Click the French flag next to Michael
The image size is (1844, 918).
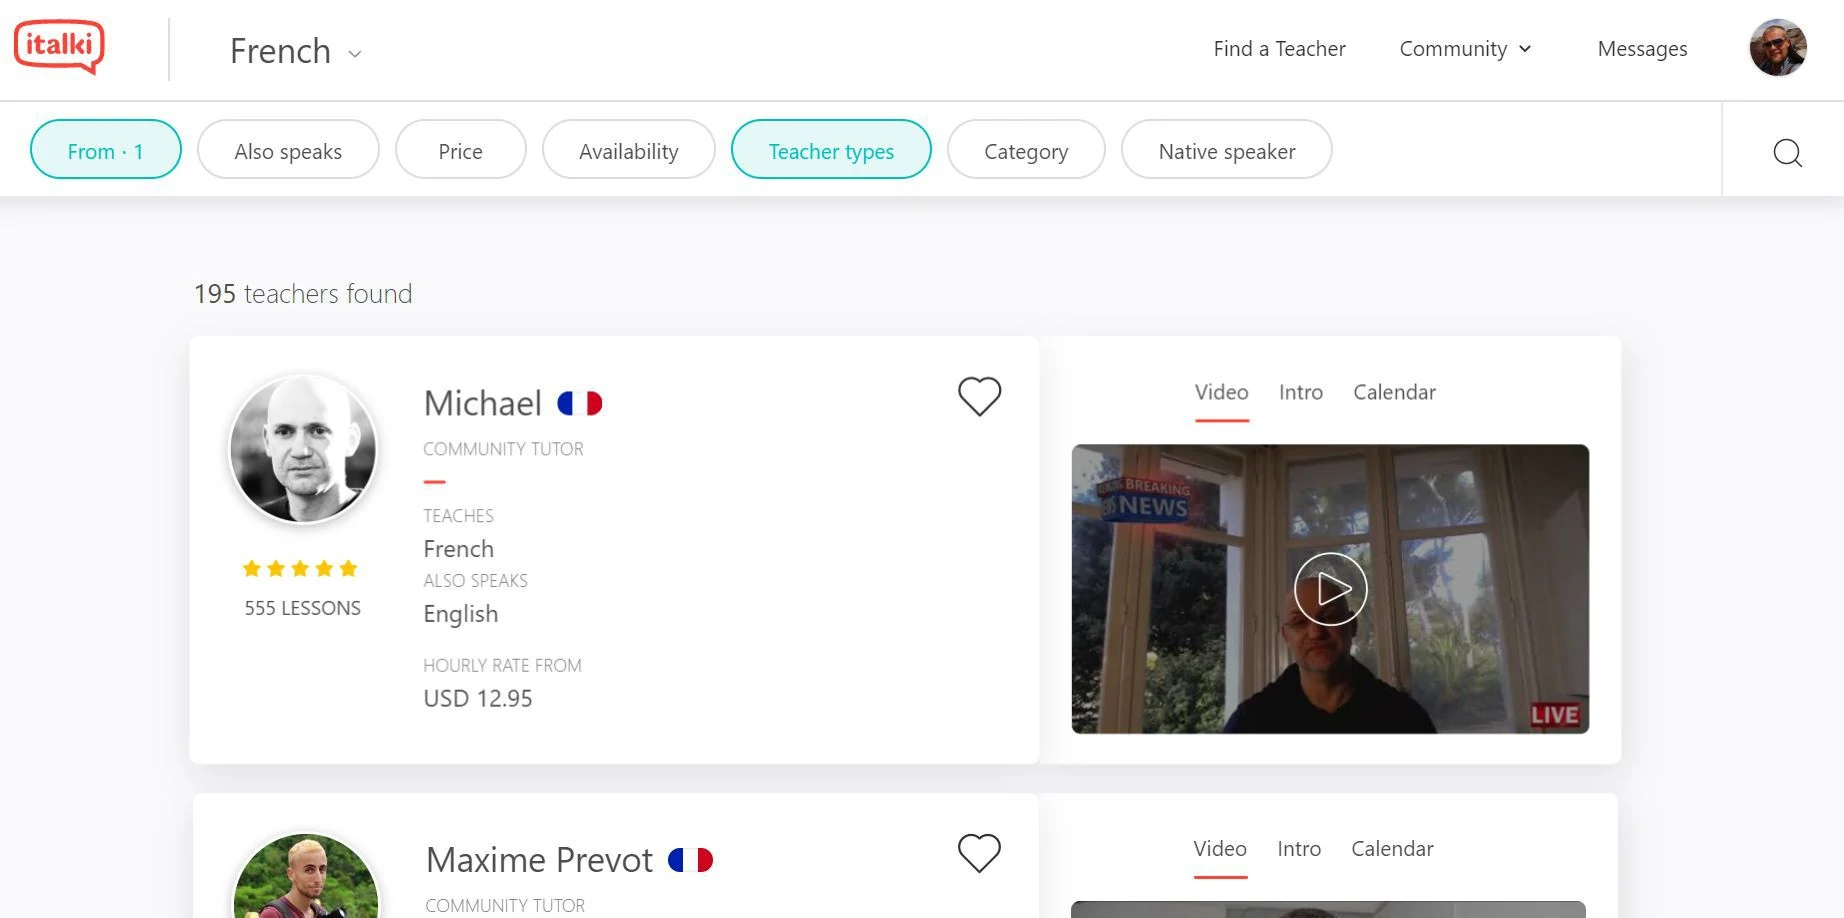580,403
